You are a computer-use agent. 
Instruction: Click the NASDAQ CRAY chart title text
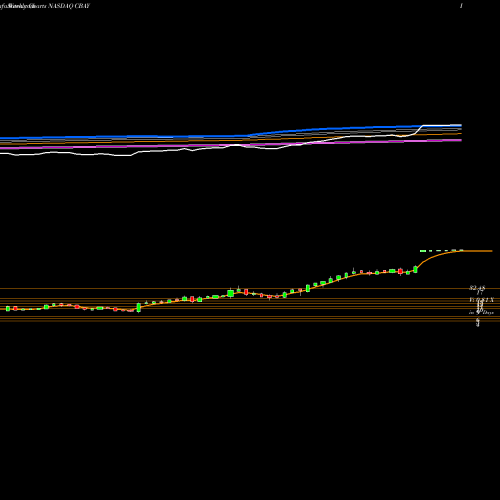point(69,6)
